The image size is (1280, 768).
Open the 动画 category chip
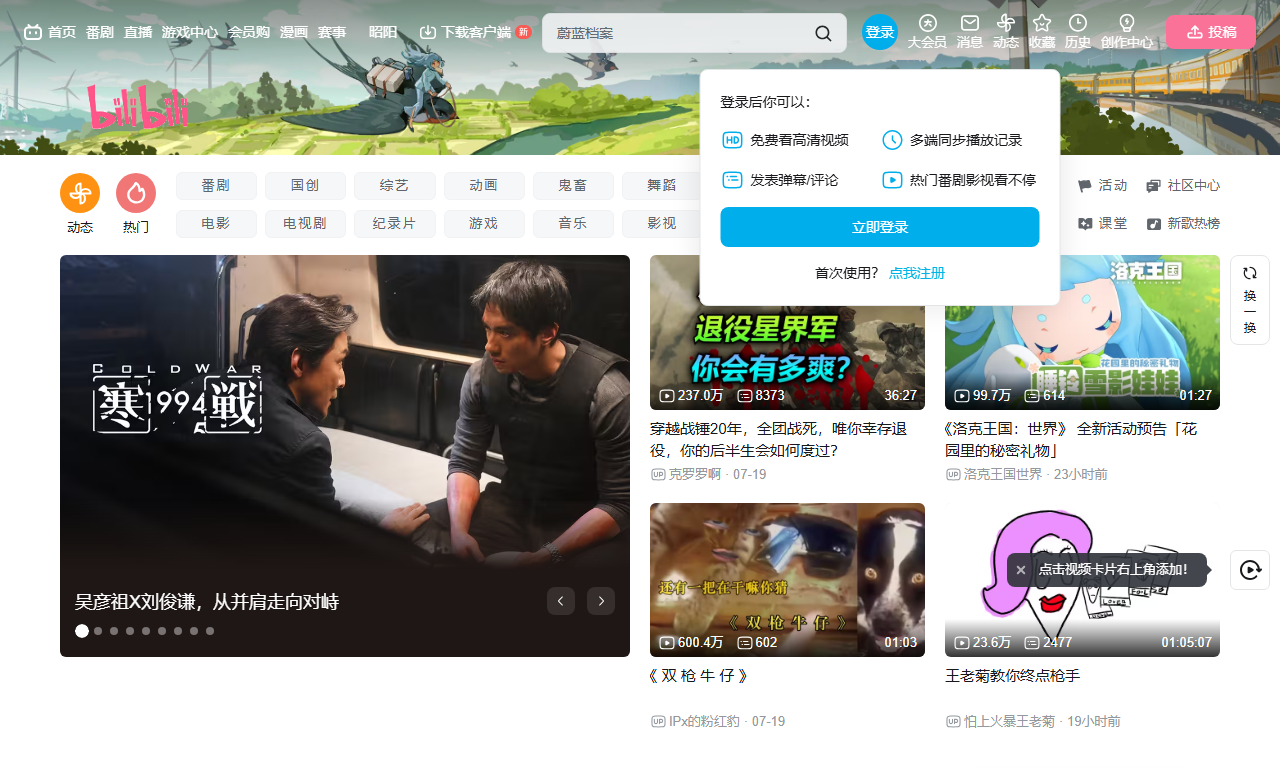pyautogui.click(x=483, y=186)
